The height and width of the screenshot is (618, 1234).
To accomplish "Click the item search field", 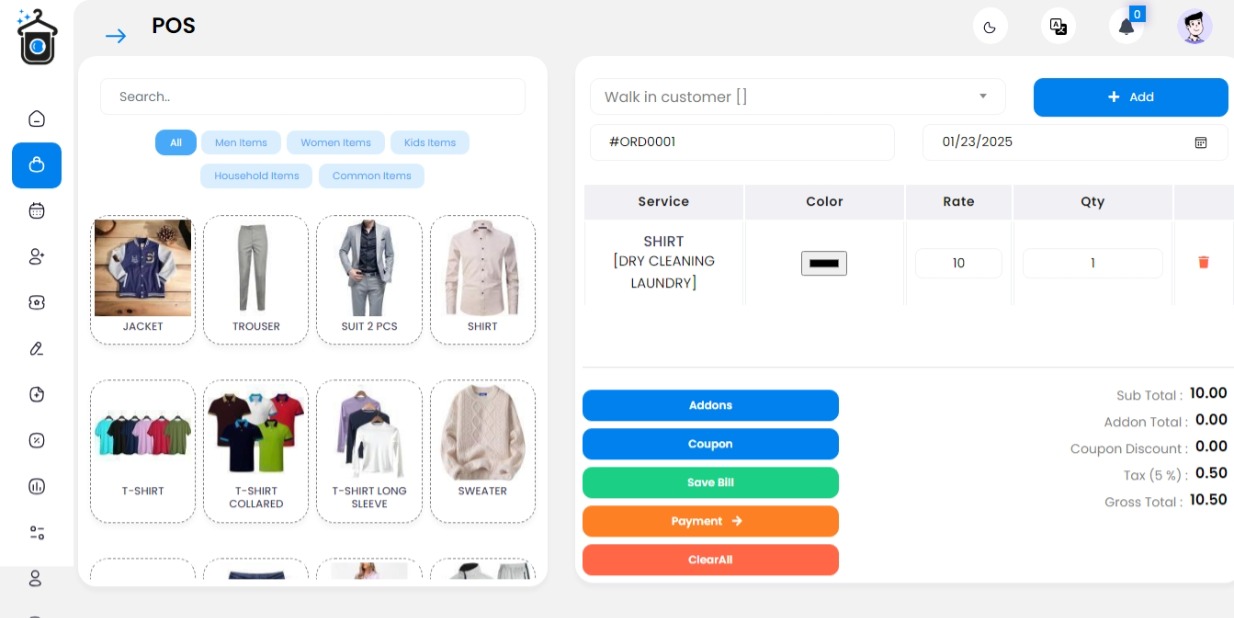I will tap(312, 97).
